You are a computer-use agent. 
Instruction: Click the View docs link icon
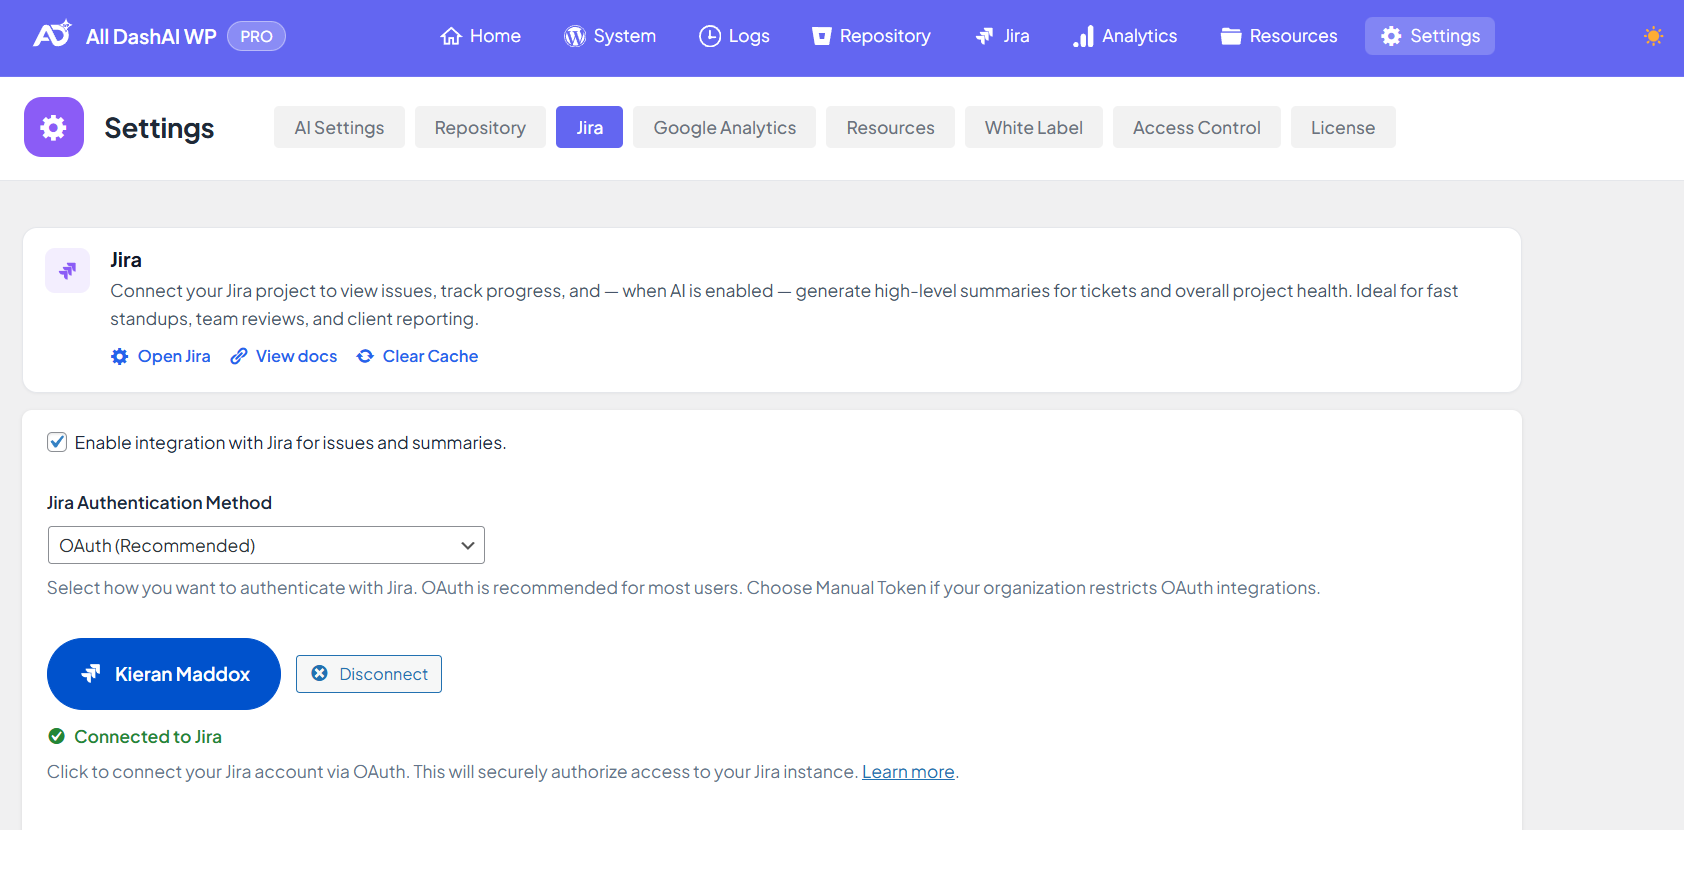click(239, 357)
